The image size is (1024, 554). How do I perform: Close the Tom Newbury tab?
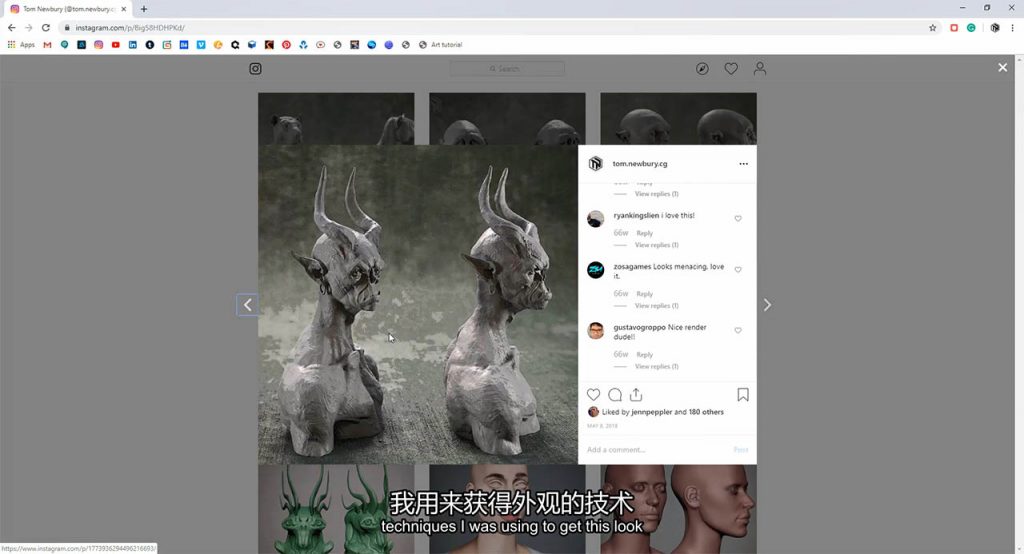pyautogui.click(x=123, y=9)
